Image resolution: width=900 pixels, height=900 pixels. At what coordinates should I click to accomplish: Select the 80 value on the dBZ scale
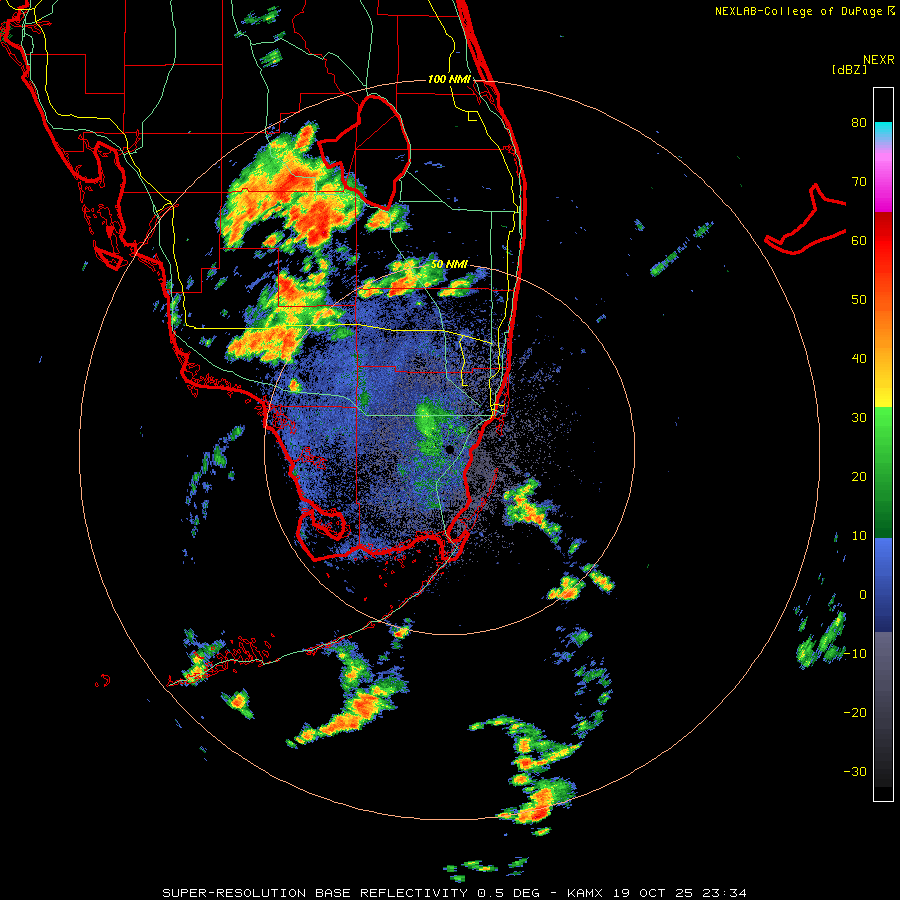[859, 123]
